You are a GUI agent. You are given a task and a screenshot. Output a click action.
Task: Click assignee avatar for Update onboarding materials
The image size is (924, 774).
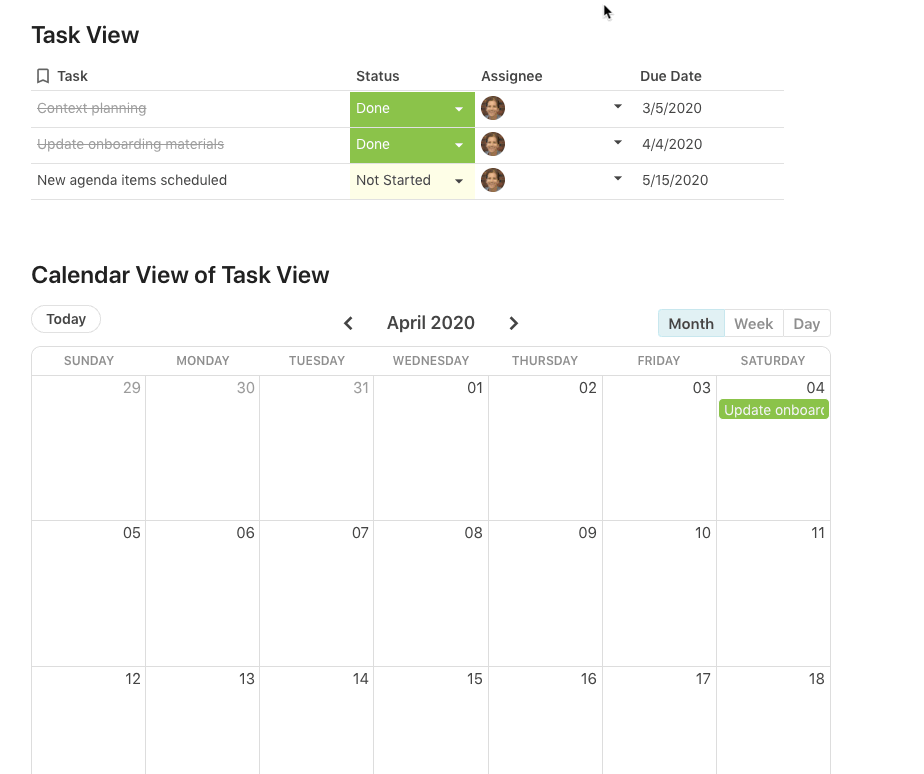pyautogui.click(x=493, y=144)
